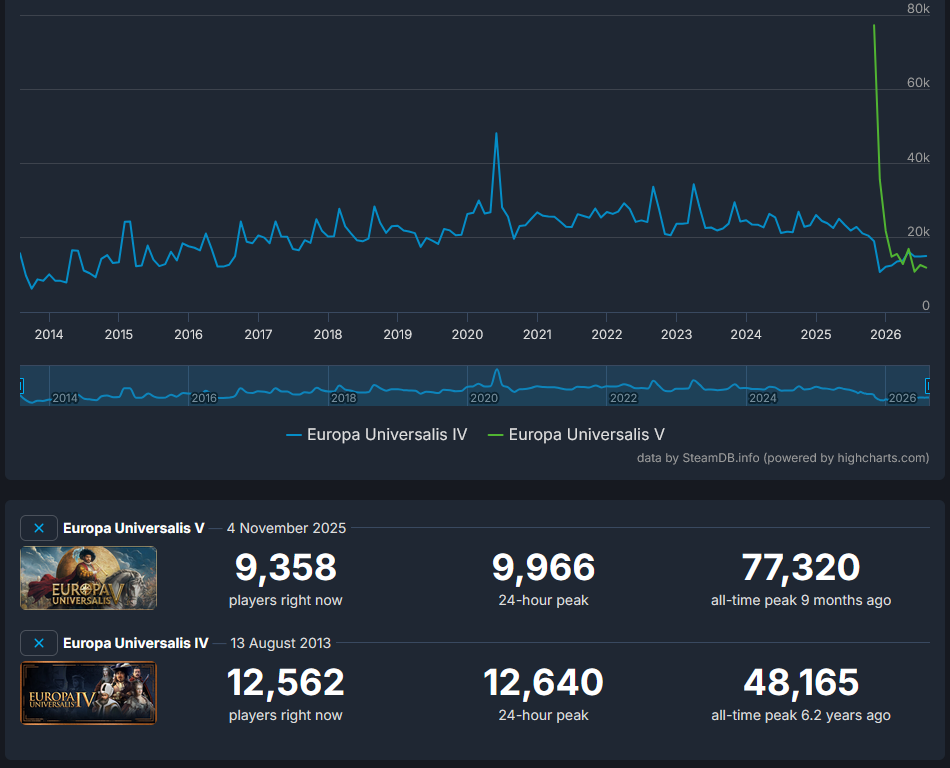This screenshot has width=950, height=768.
Task: Click the SteamDB.info highcharts credit text
Action: (783, 458)
